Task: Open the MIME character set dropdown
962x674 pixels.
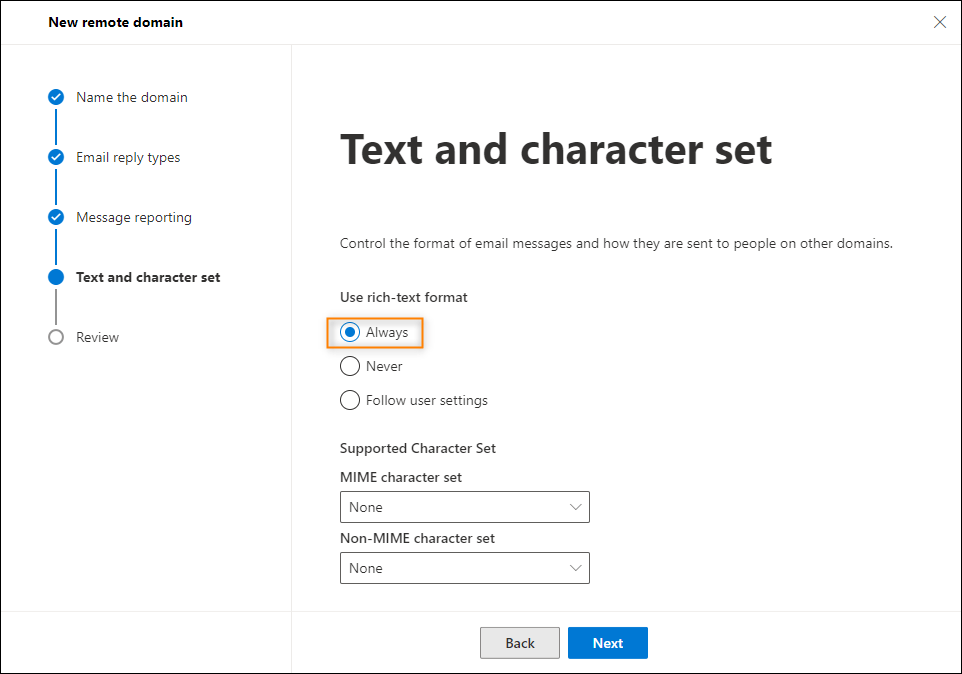Action: coord(464,507)
